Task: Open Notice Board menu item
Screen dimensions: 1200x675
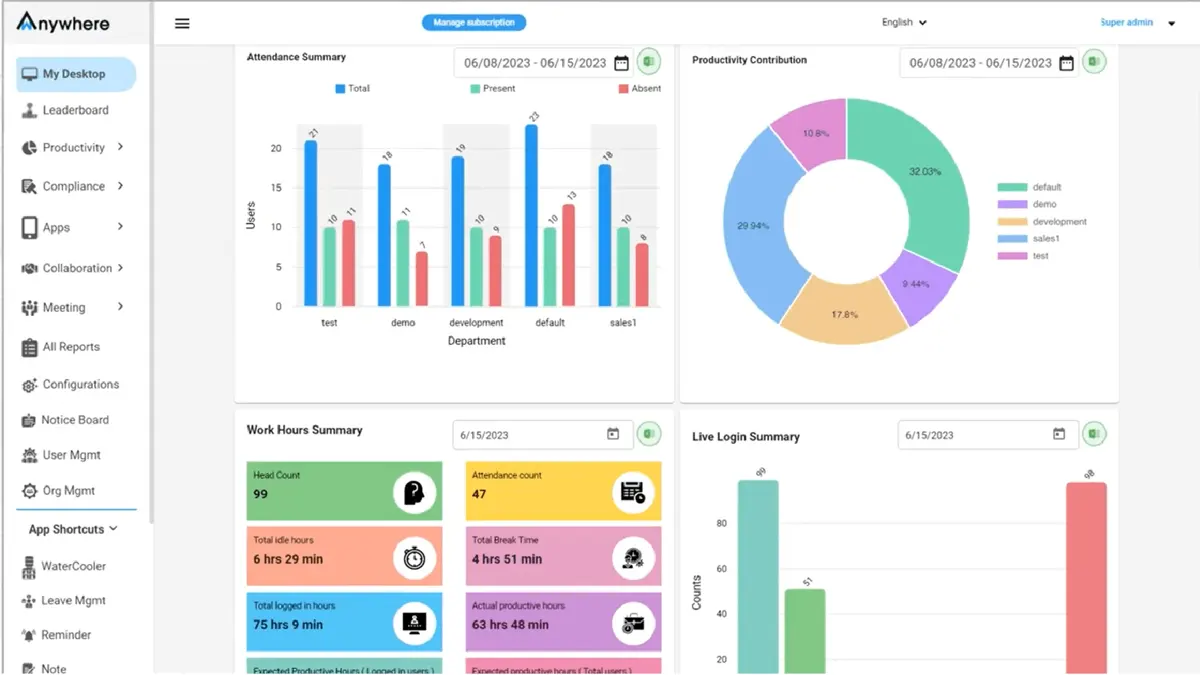Action: pos(76,421)
